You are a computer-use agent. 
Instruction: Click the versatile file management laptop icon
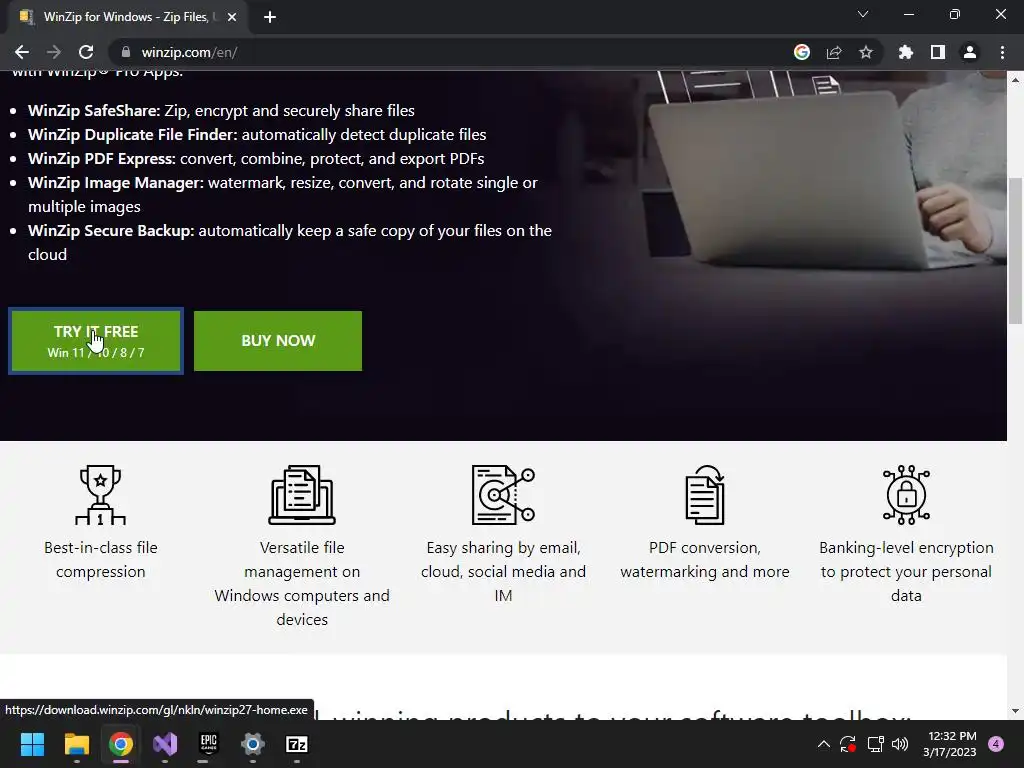[x=302, y=495]
